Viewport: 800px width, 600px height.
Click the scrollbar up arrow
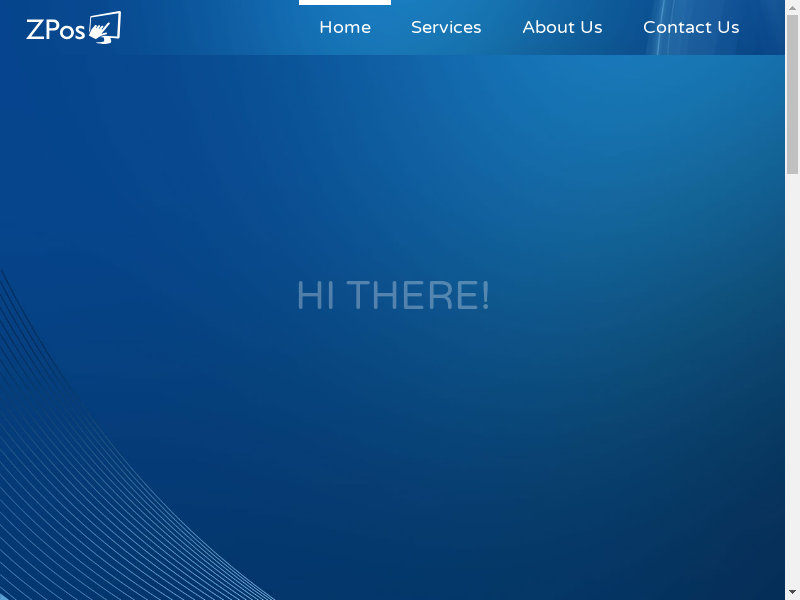[x=792, y=6]
